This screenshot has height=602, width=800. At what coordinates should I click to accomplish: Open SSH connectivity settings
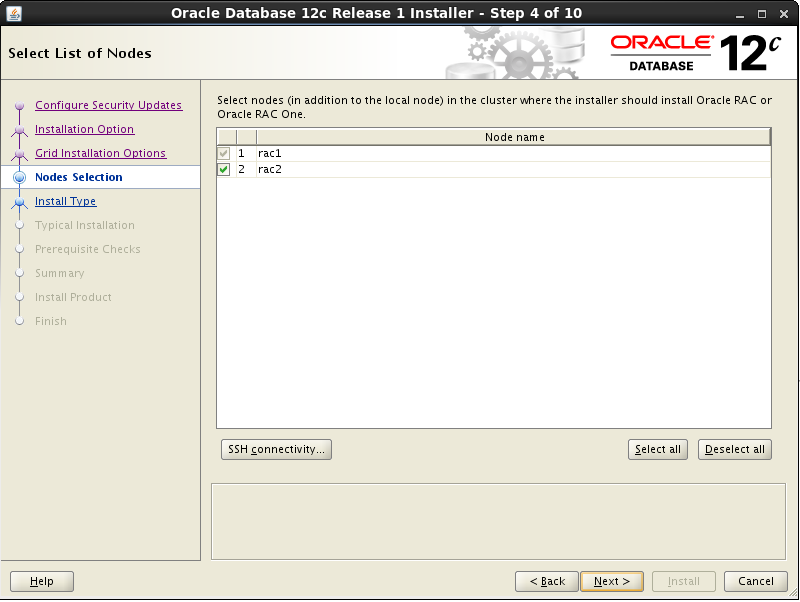coord(276,449)
